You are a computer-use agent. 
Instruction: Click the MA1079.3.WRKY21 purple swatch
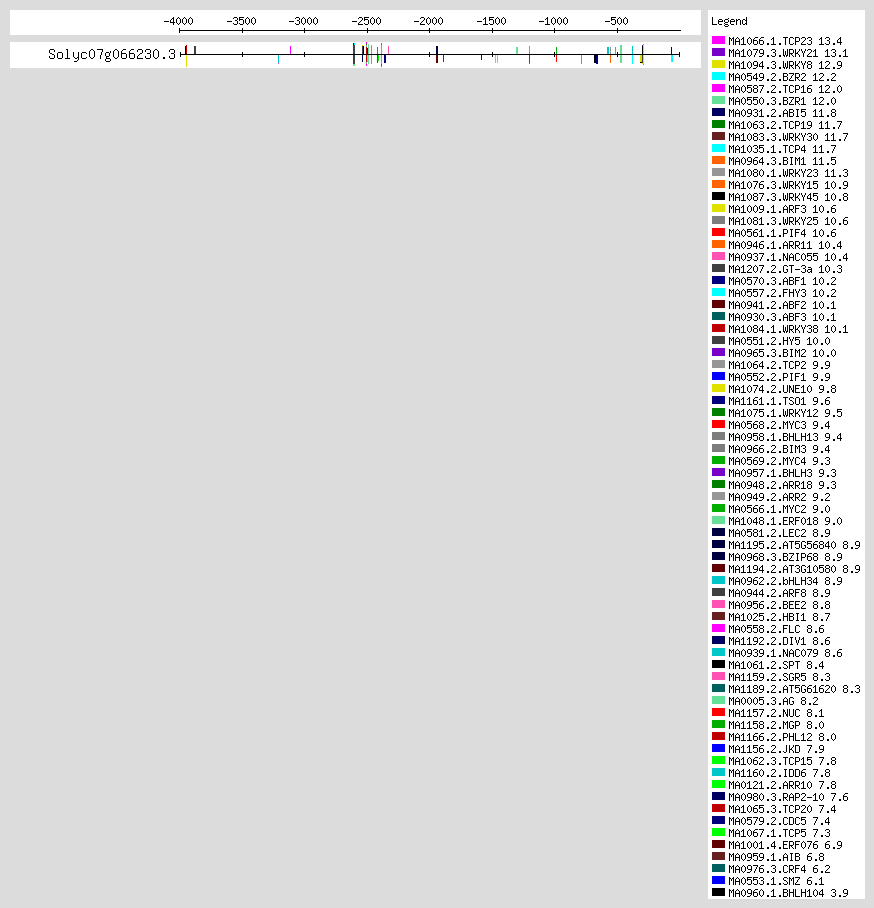718,53
